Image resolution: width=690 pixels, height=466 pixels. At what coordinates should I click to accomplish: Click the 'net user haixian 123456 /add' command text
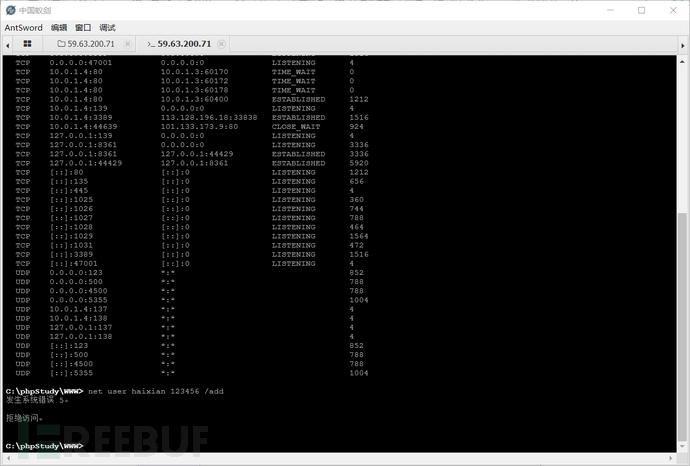click(156, 391)
